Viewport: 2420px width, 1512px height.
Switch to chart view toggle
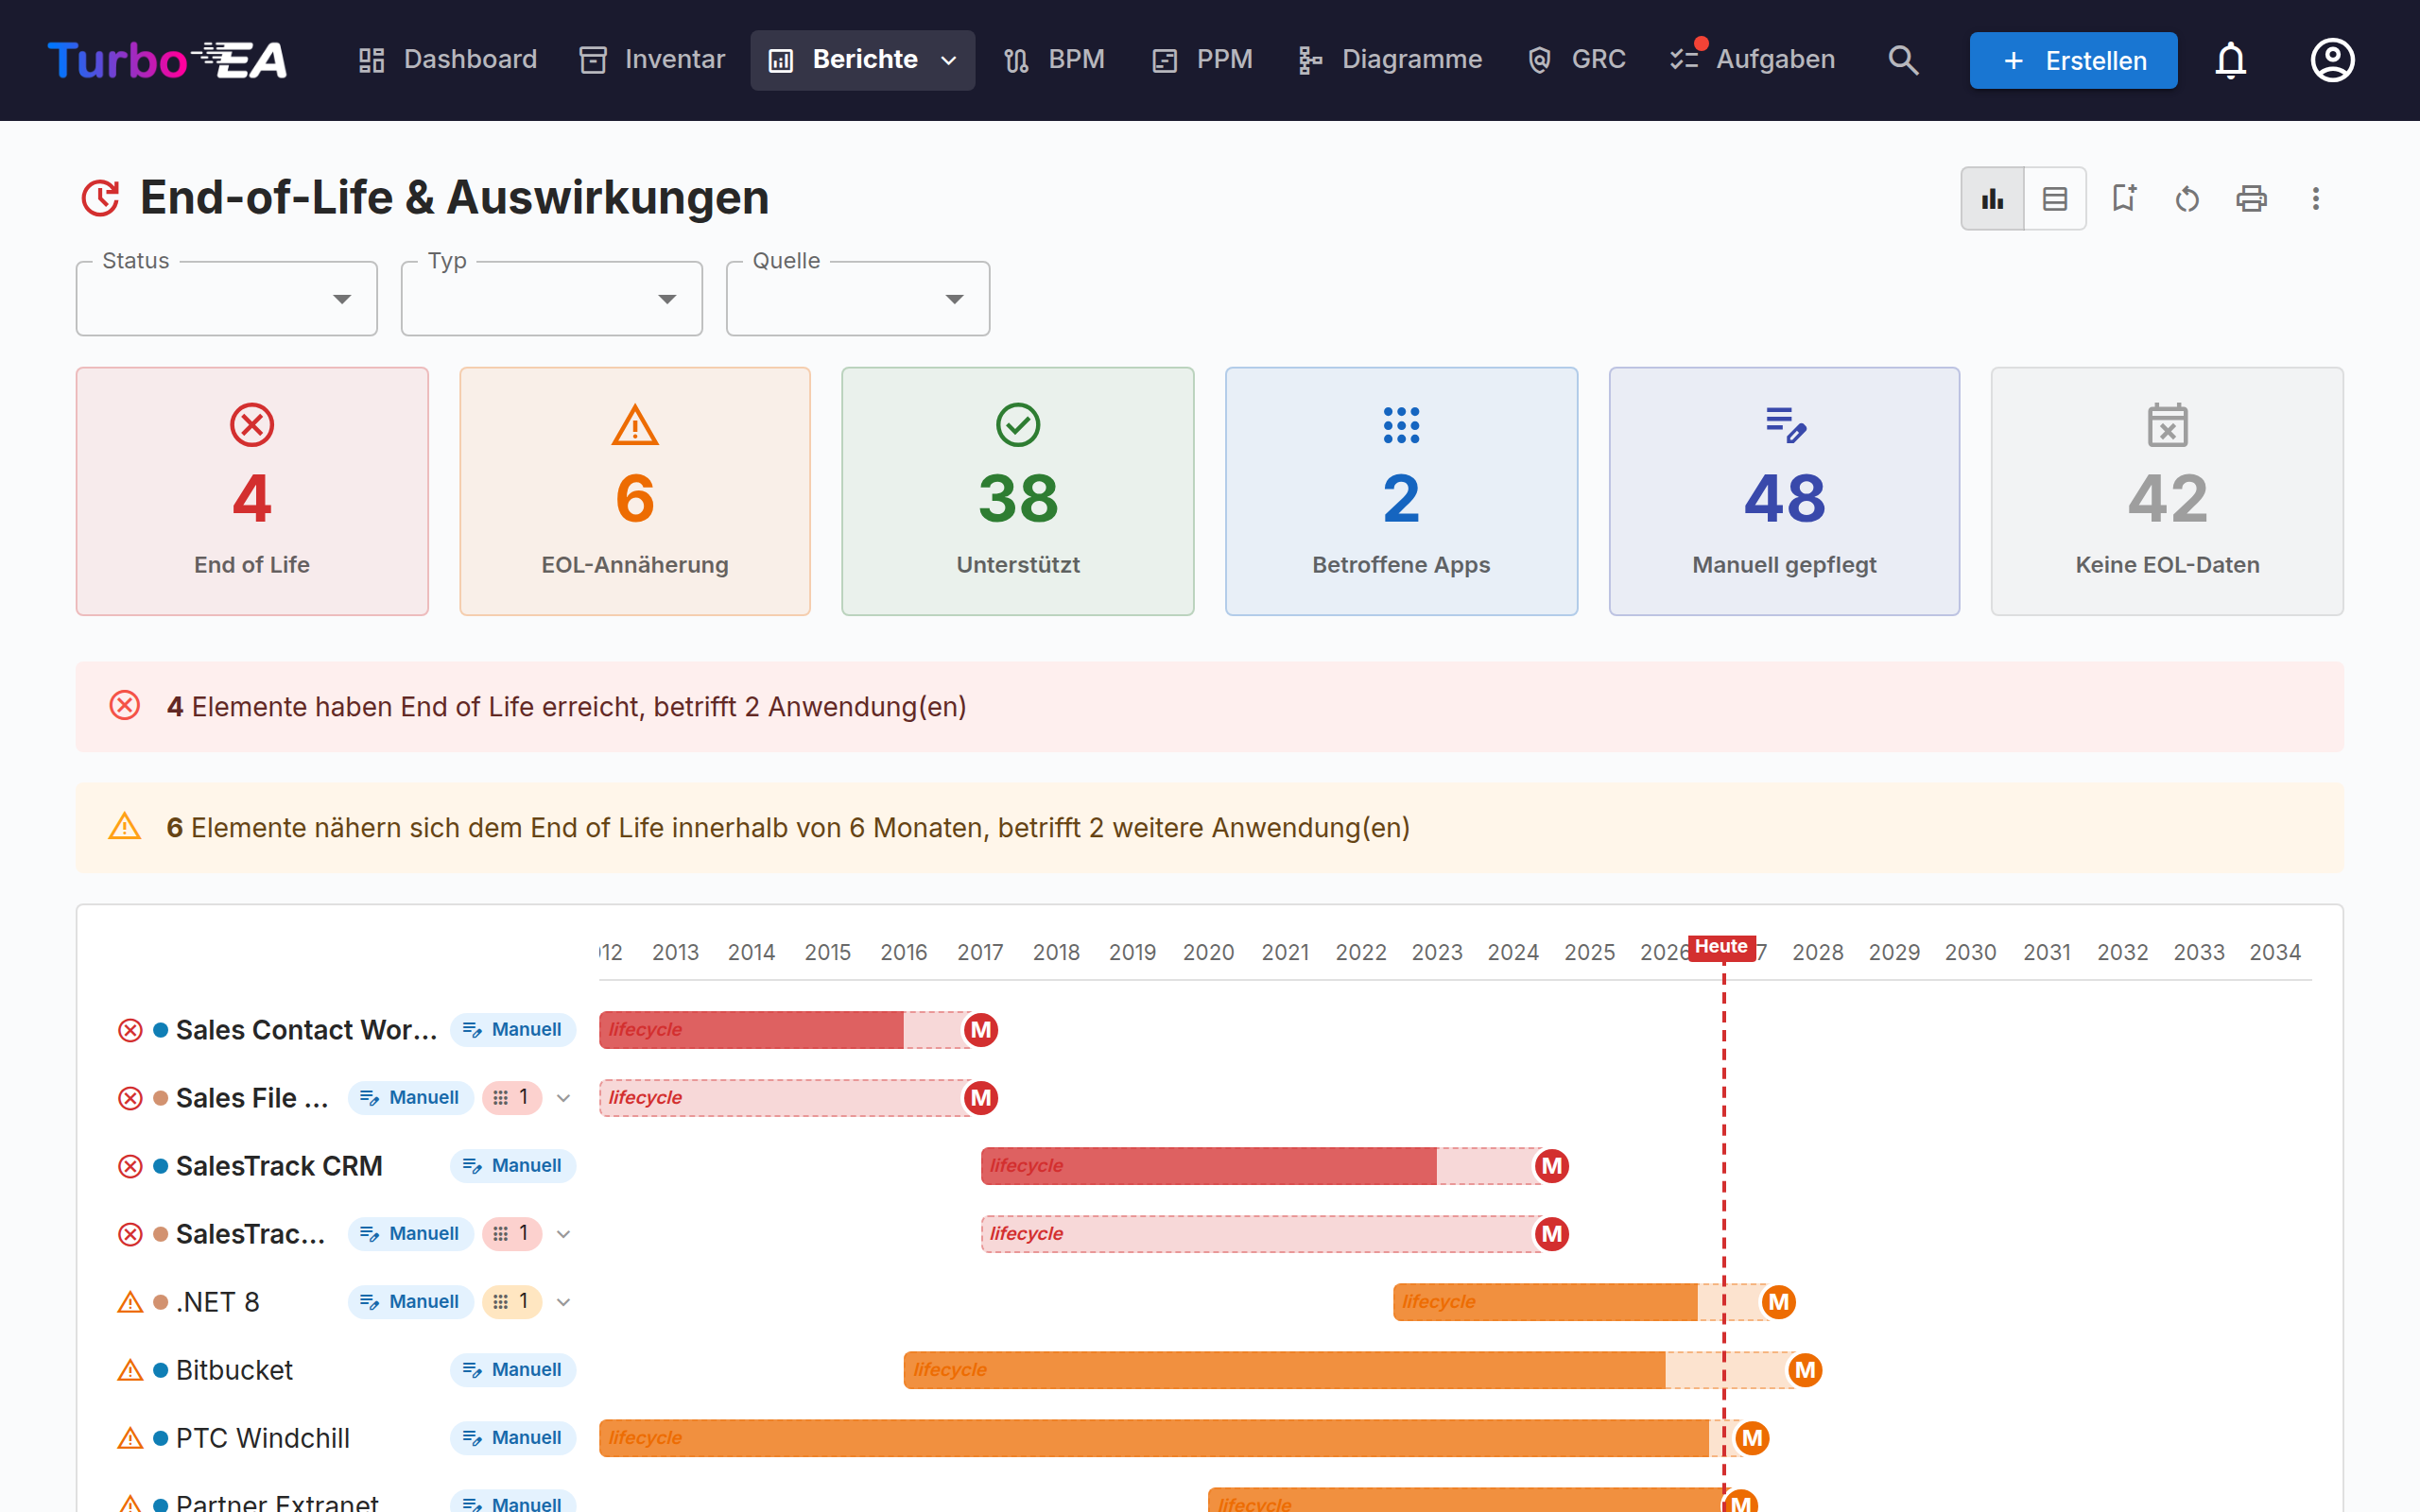click(x=1992, y=198)
